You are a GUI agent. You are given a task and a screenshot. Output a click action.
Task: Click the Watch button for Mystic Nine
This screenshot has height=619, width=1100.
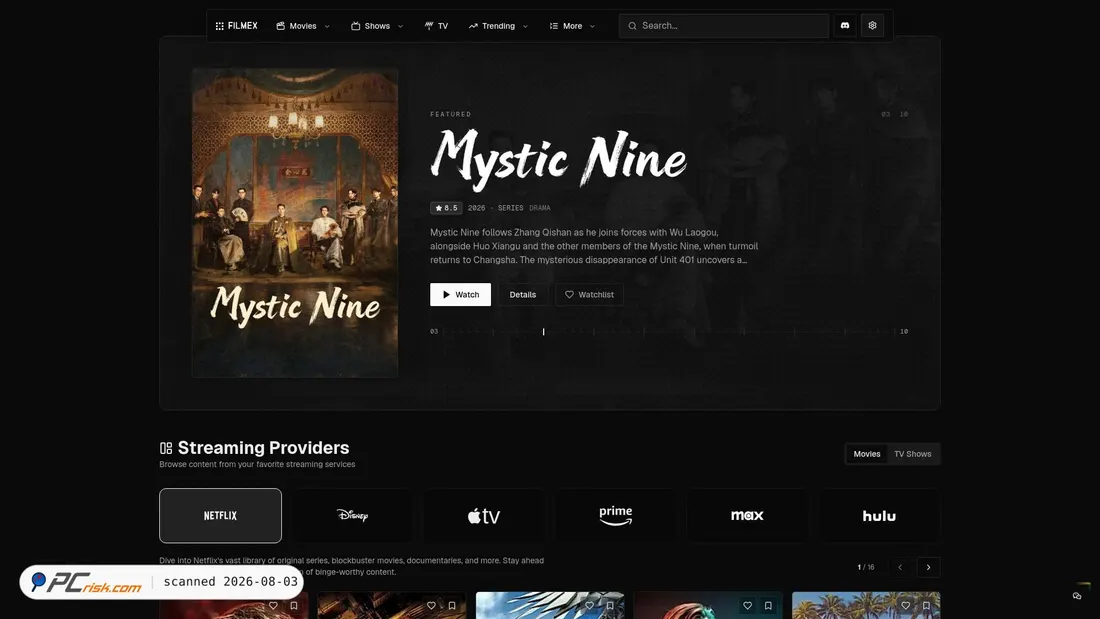click(460, 295)
